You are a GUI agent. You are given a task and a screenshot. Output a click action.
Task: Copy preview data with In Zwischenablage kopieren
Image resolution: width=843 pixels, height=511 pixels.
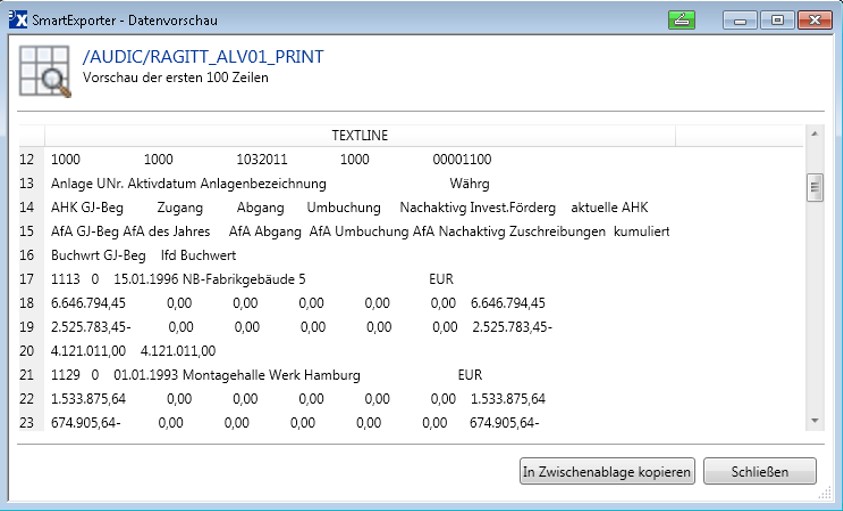(x=607, y=471)
